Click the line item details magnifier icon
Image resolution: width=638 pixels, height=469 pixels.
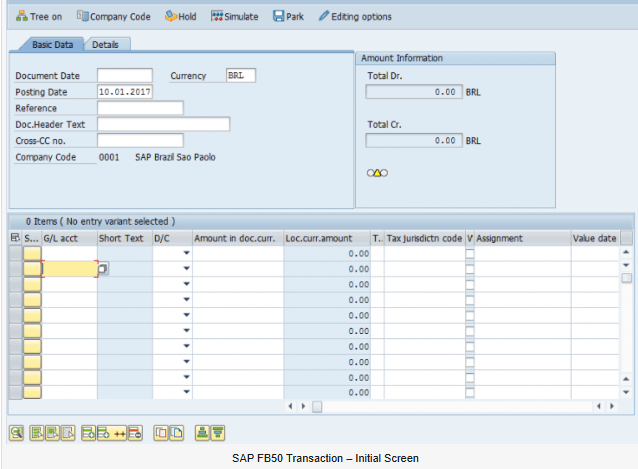coord(17,432)
